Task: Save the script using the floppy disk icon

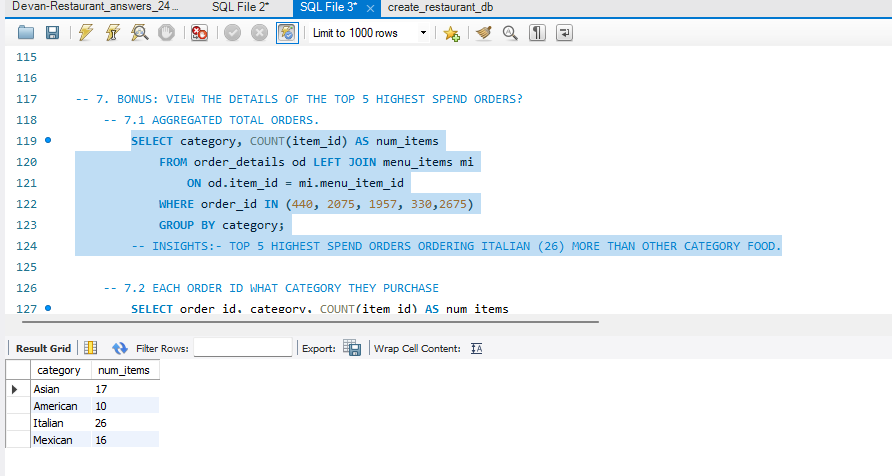Action: coord(51,33)
